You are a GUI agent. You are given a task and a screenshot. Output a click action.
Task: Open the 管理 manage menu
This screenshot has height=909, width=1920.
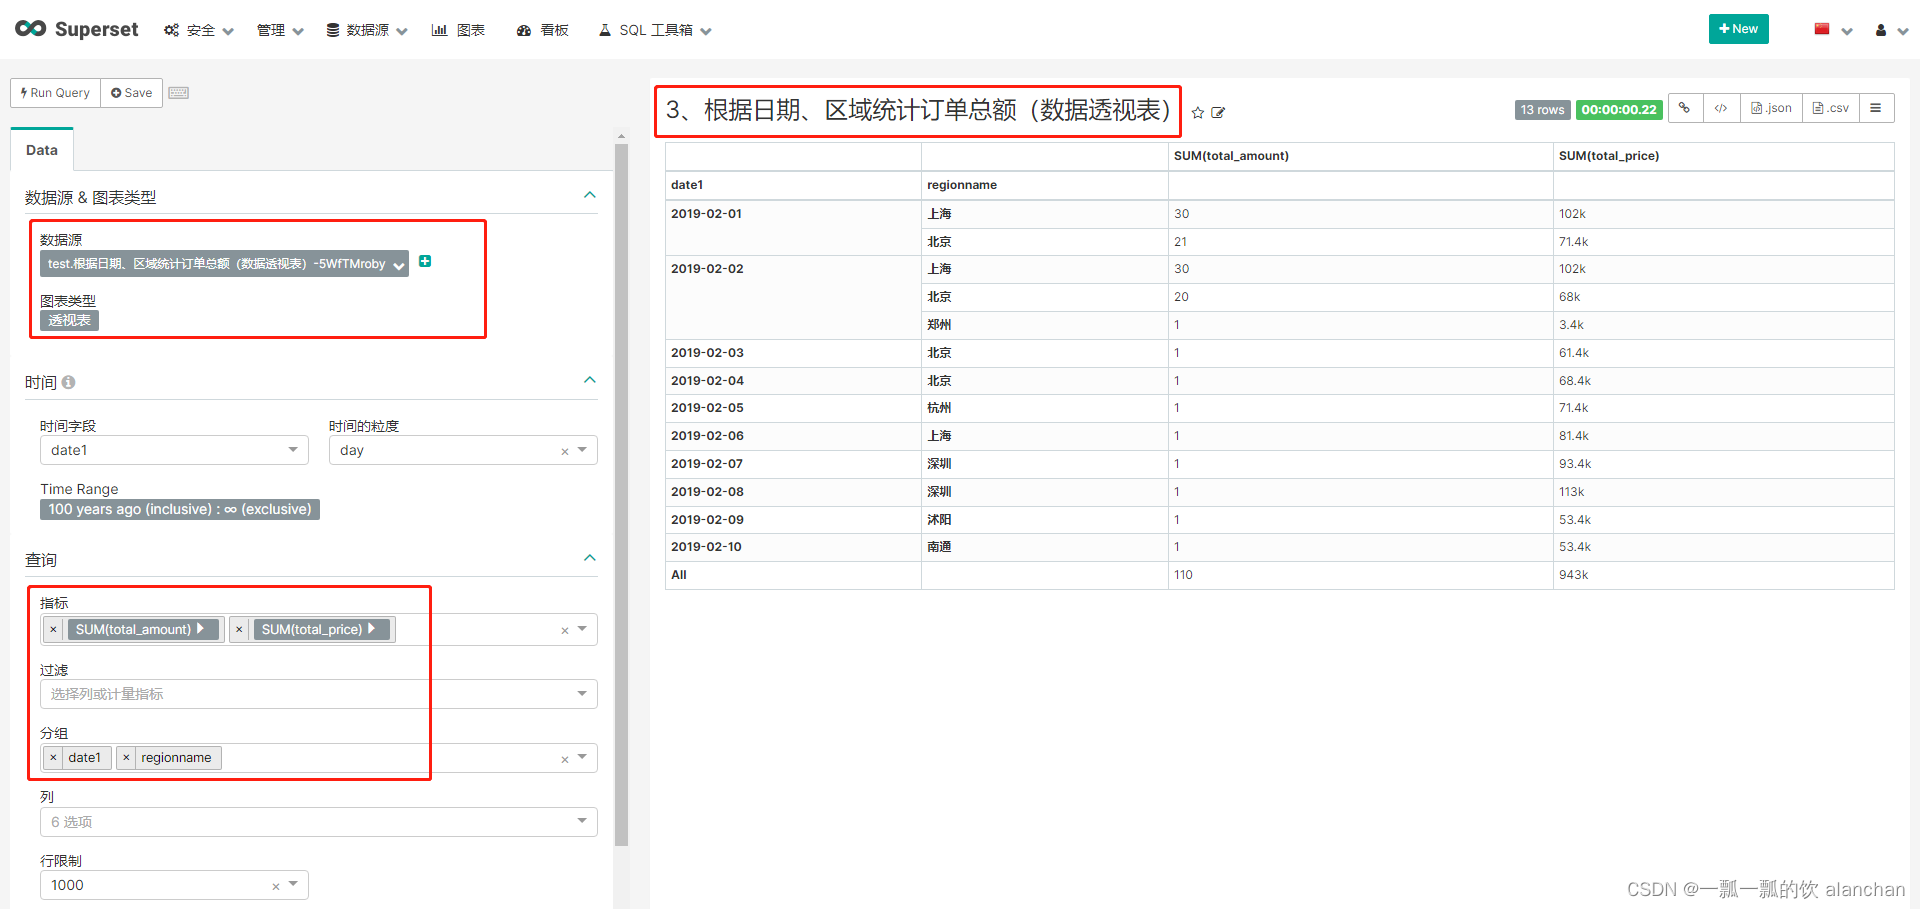280,30
